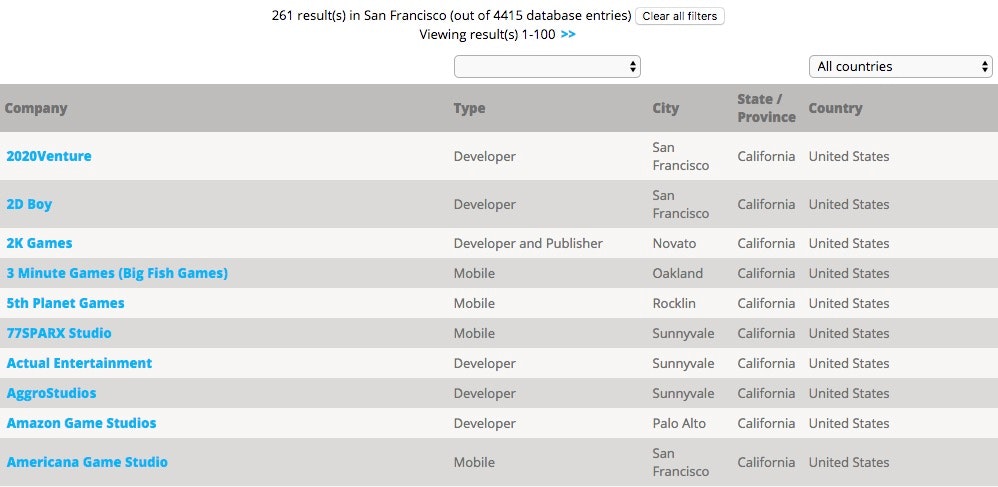Open the 77SPARX Studio link
The image size is (998, 487).
coord(59,333)
